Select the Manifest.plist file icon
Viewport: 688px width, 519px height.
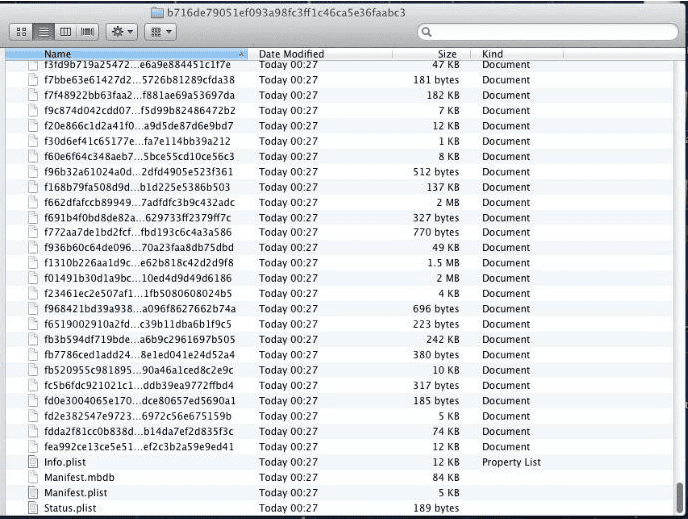click(36, 493)
